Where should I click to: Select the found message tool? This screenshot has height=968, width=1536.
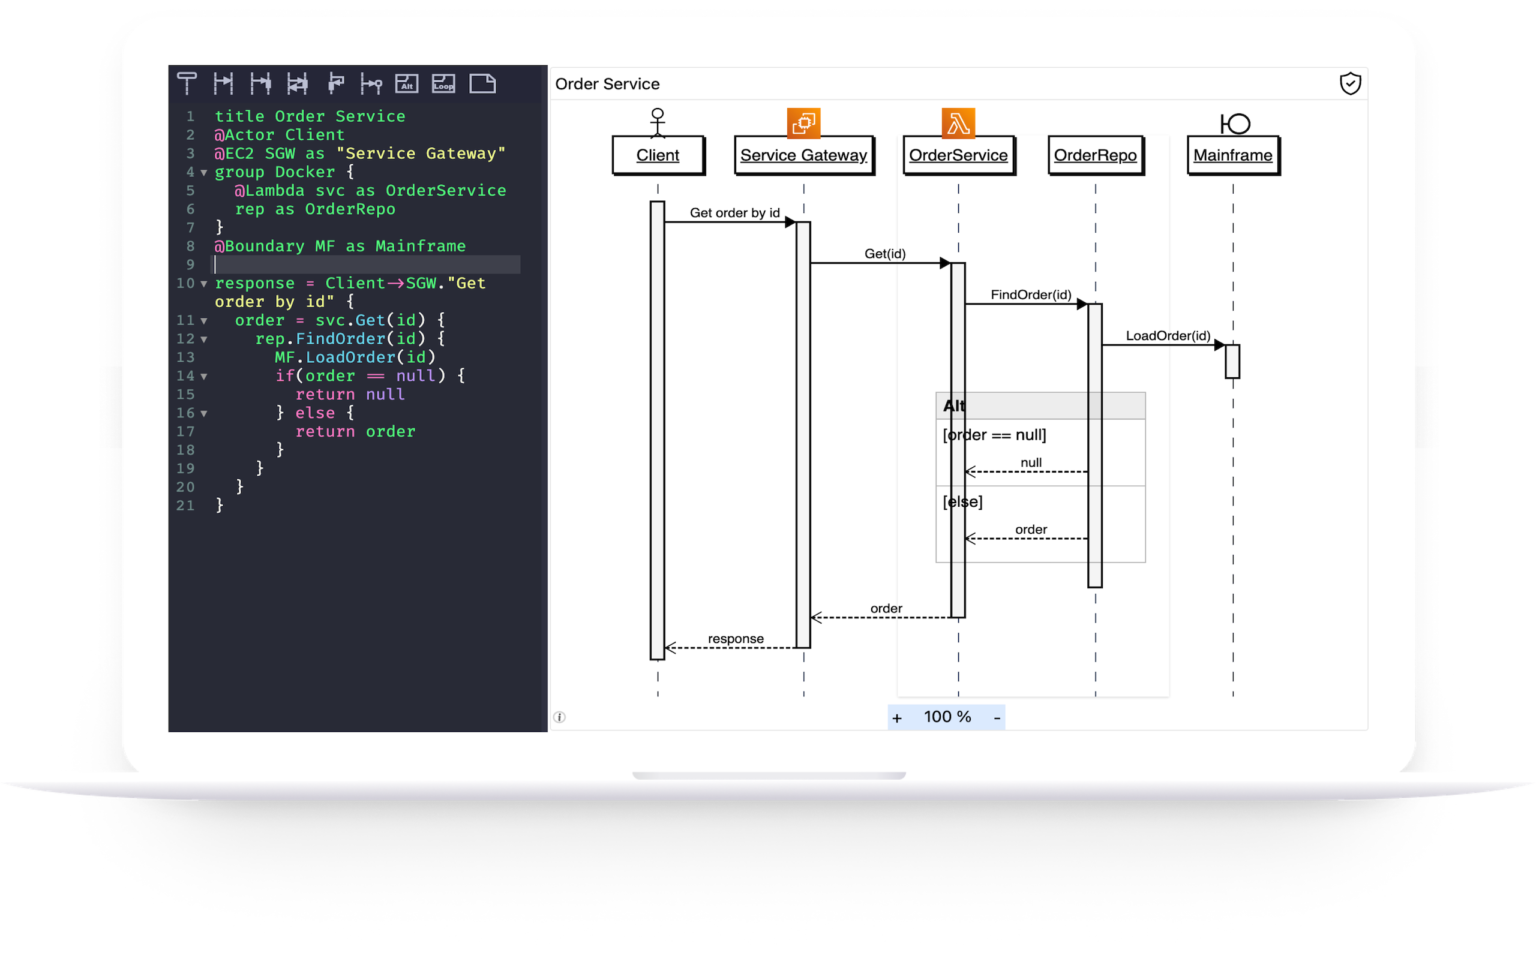(371, 84)
